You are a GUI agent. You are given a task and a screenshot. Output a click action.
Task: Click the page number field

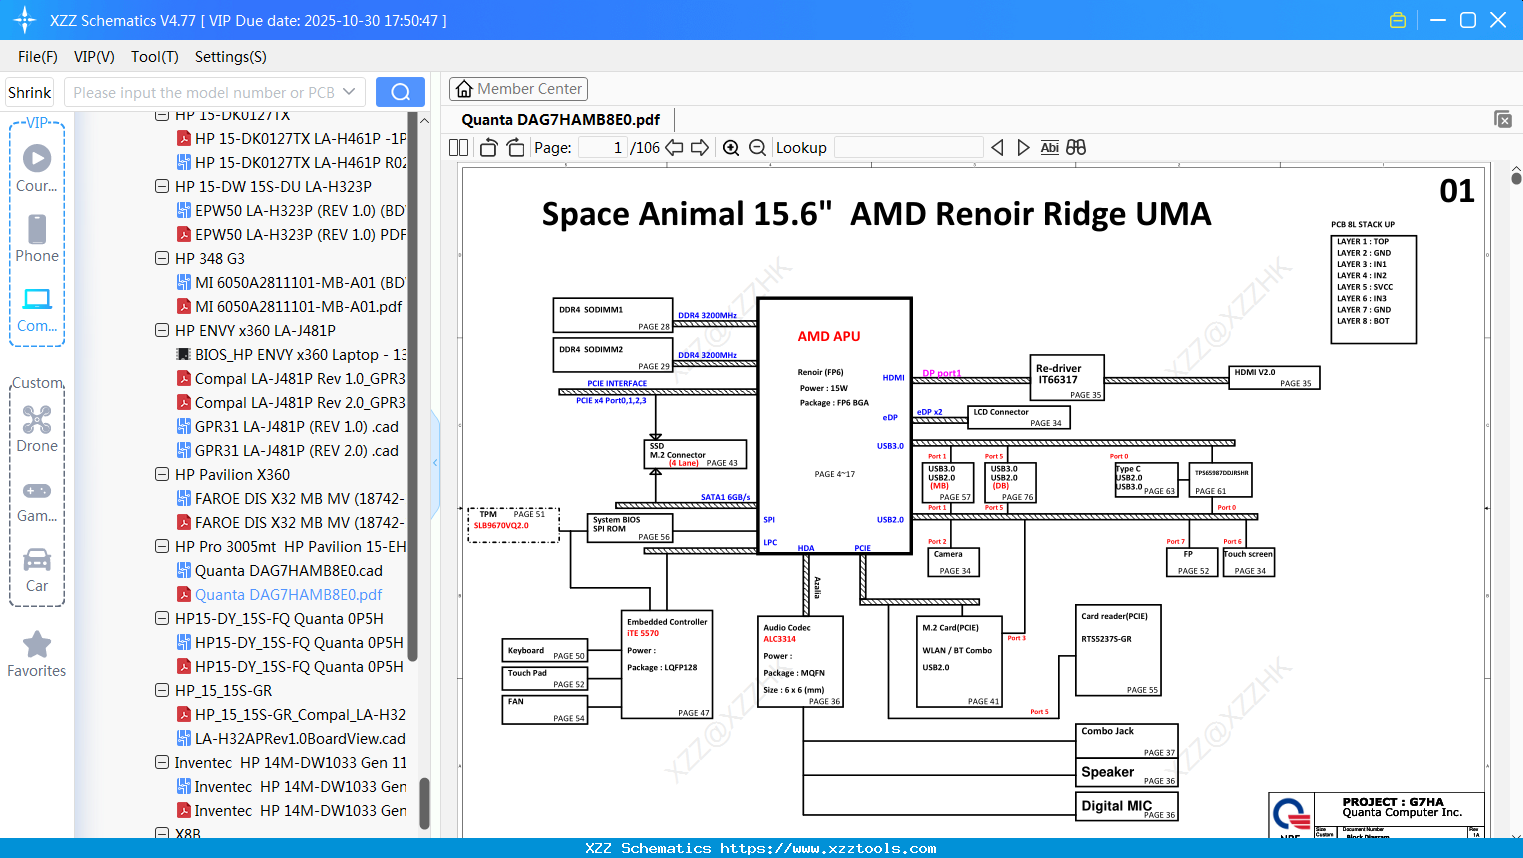pyautogui.click(x=603, y=148)
